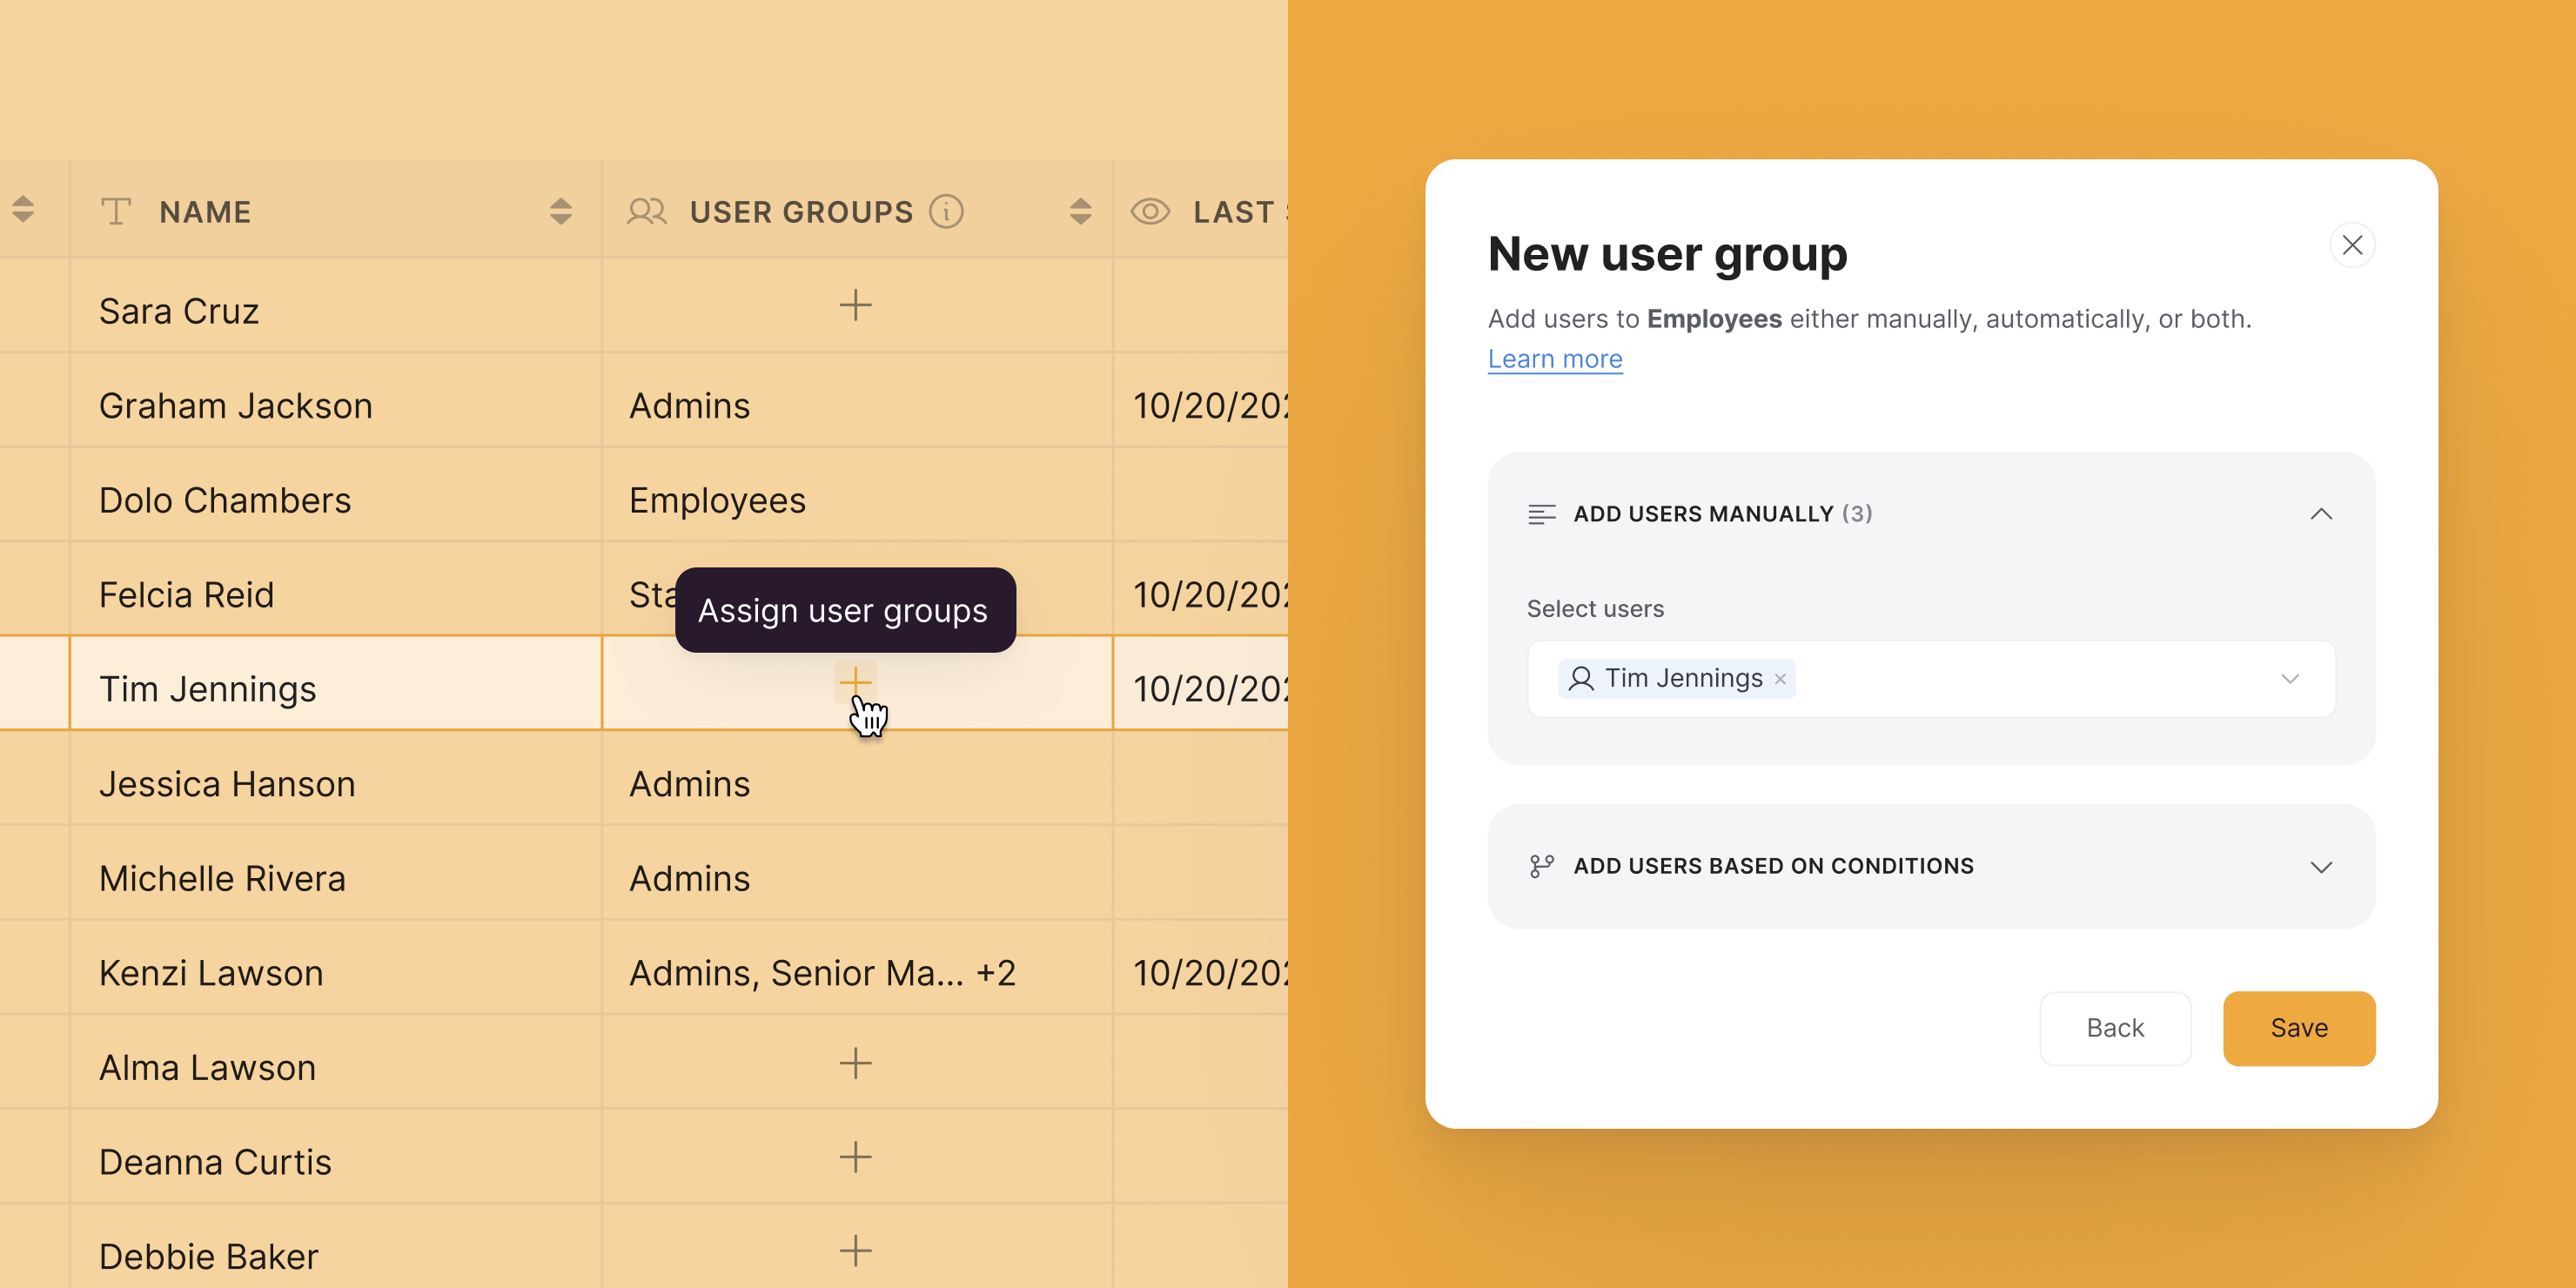2576x1288 pixels.
Task: Remove Tim Jennings from selected users
Action: coord(1780,679)
